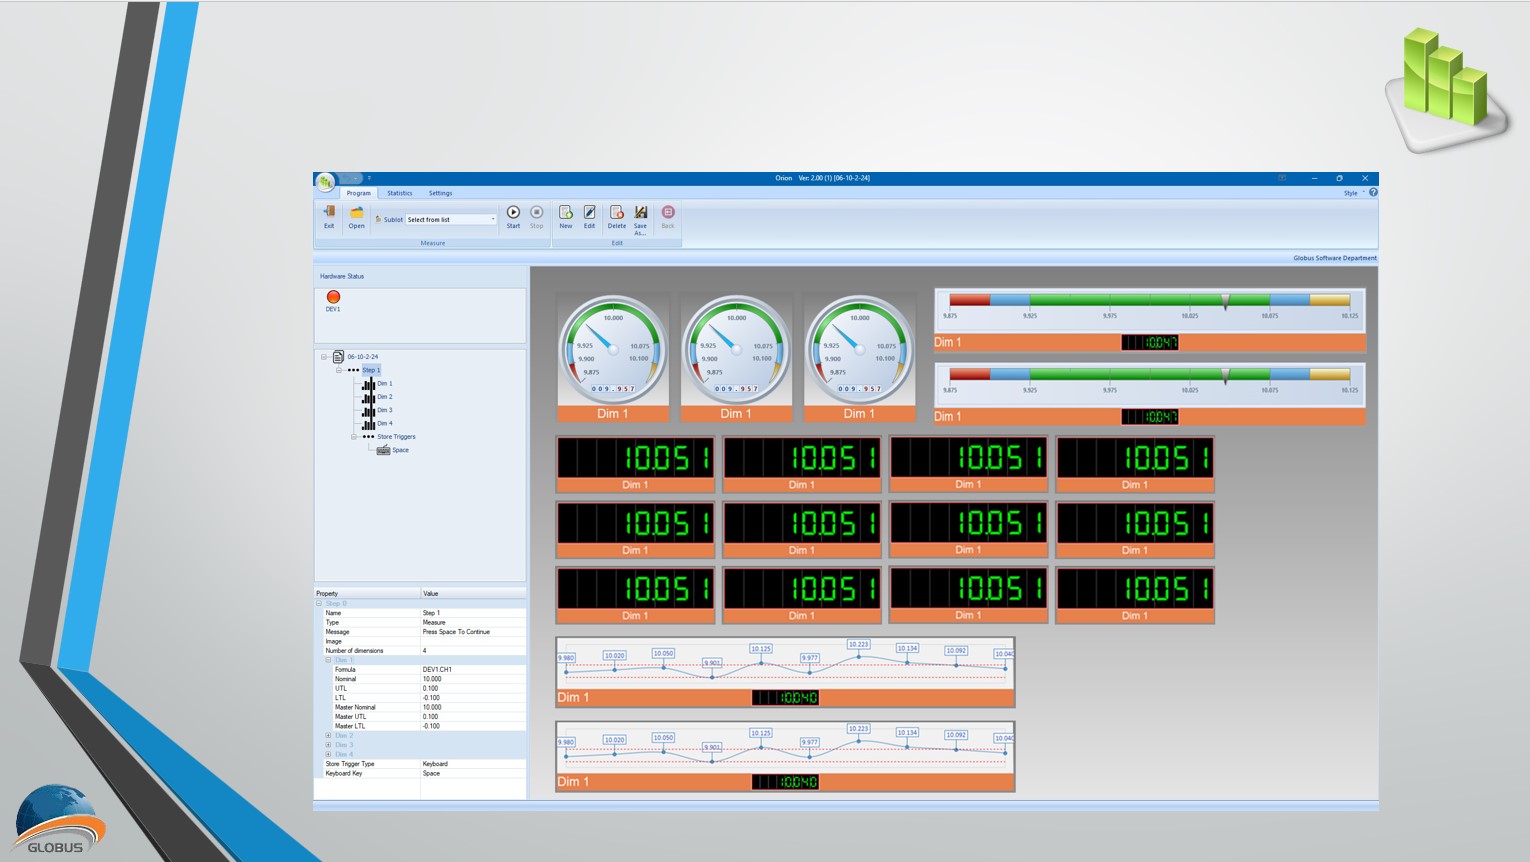Select the Store Triggers tree node
The width and height of the screenshot is (1530, 862).
[396, 437]
